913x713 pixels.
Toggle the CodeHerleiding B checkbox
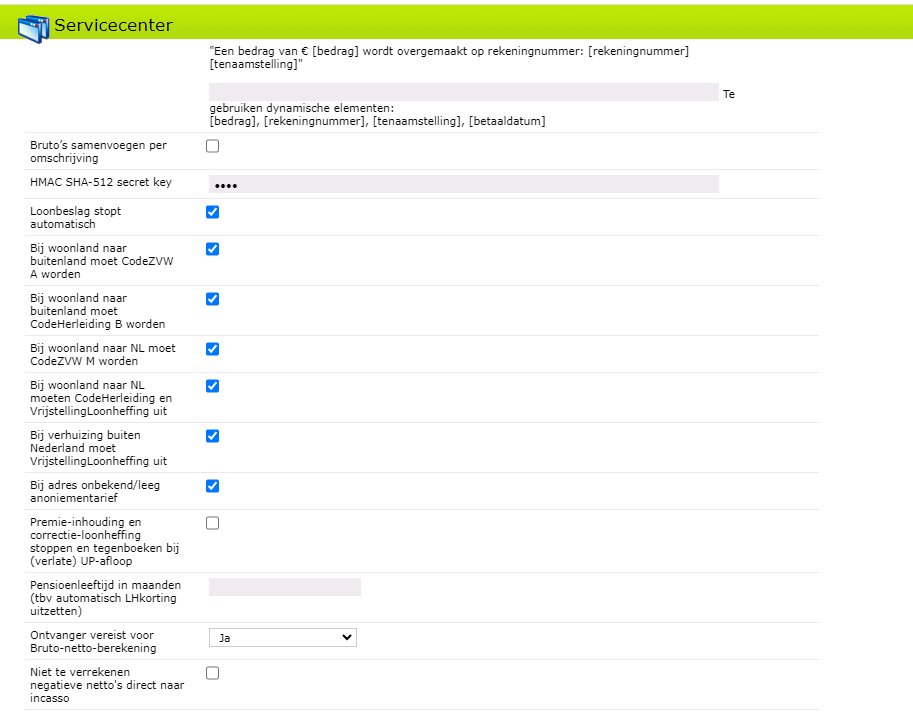212,299
